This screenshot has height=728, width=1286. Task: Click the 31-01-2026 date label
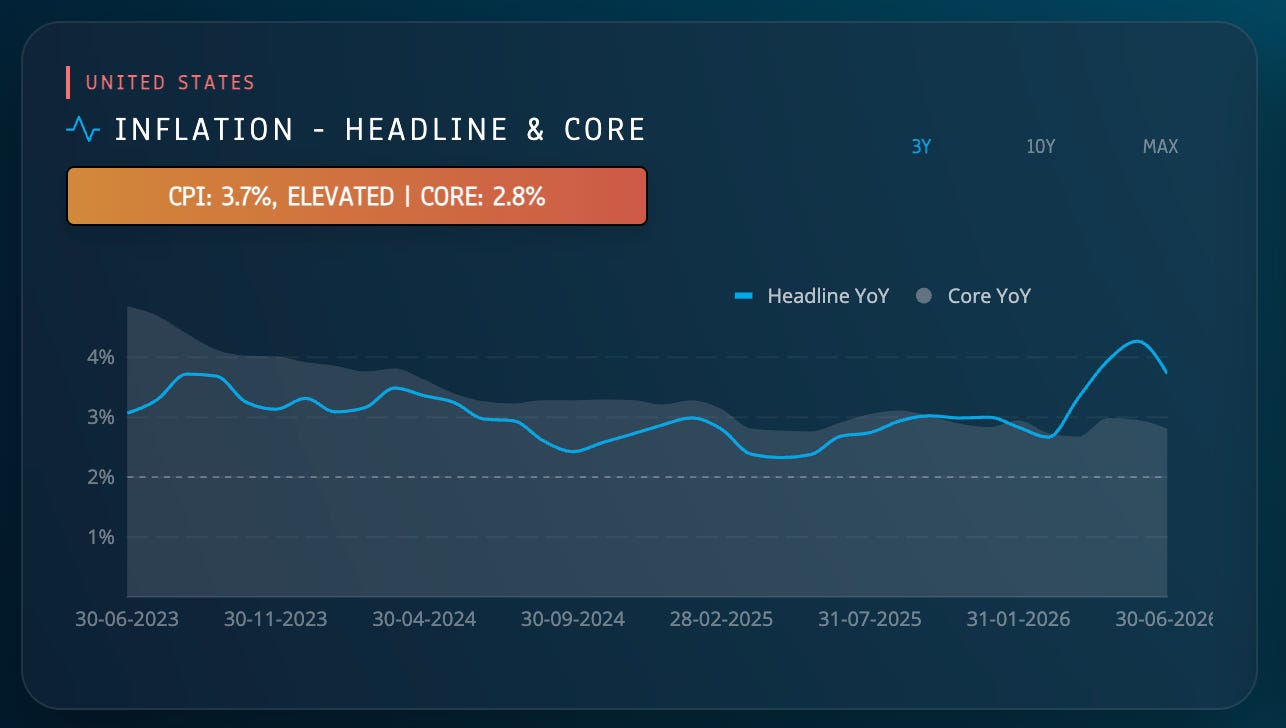[1018, 619]
